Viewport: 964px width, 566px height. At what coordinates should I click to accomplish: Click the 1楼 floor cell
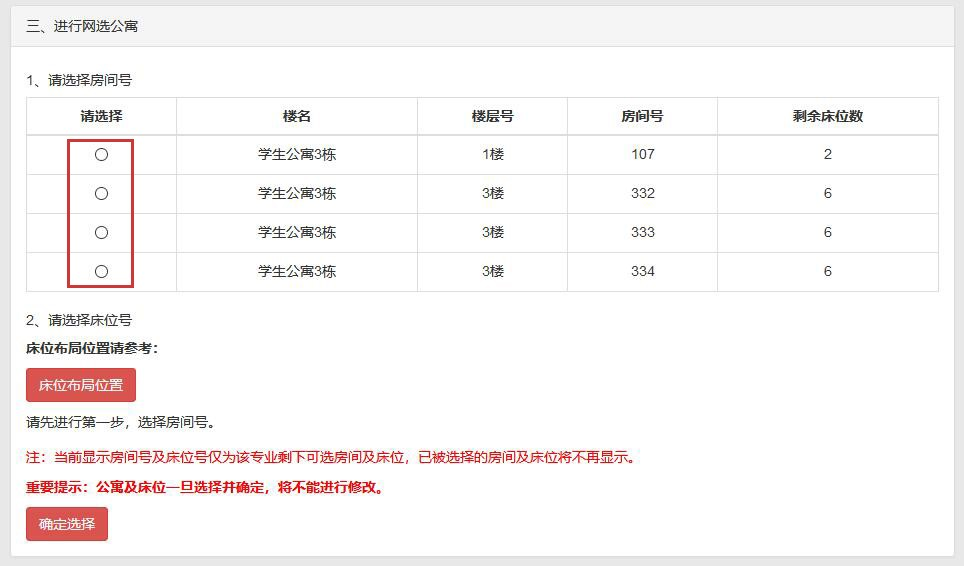click(x=492, y=154)
